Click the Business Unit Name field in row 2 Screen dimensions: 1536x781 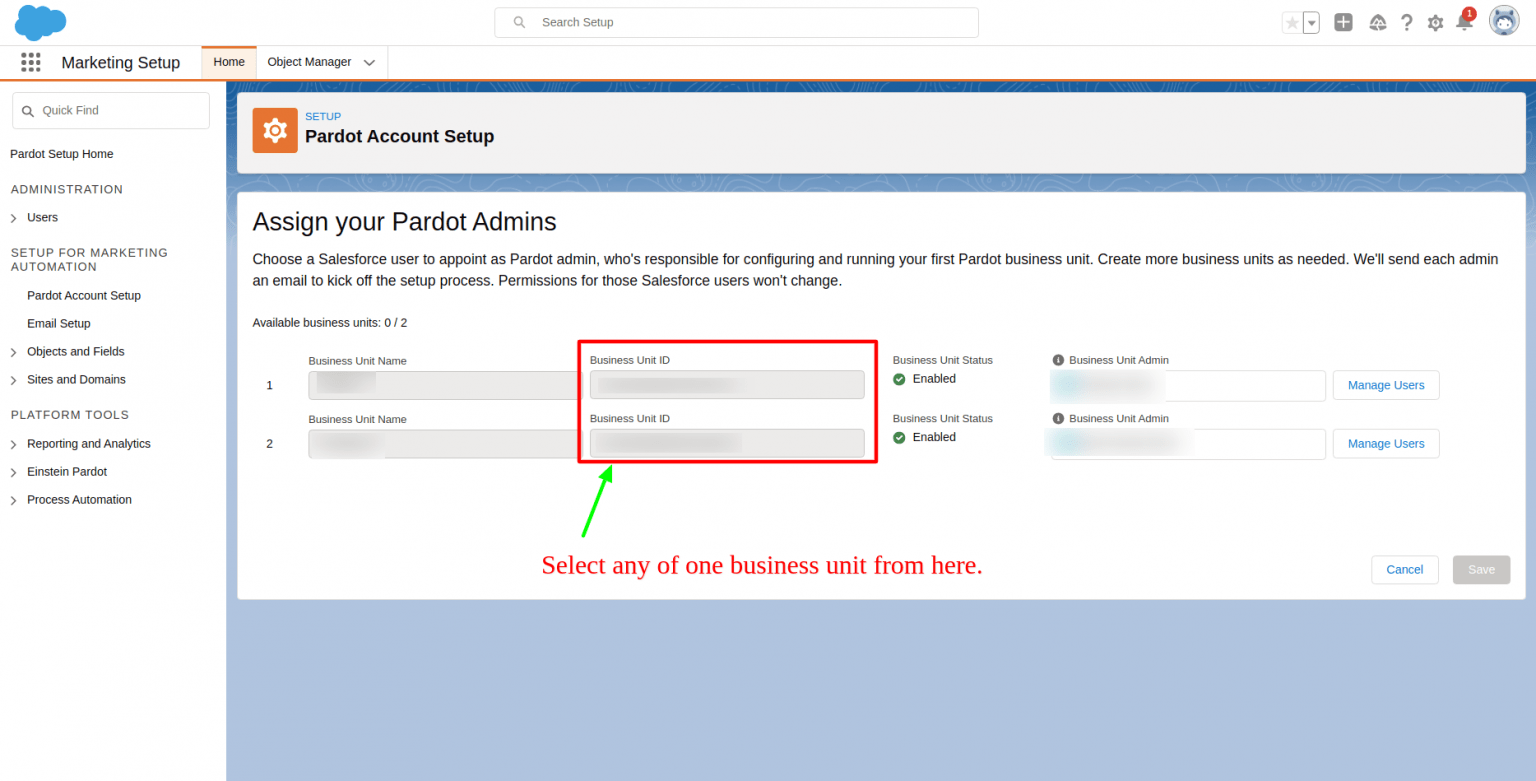click(x=444, y=444)
